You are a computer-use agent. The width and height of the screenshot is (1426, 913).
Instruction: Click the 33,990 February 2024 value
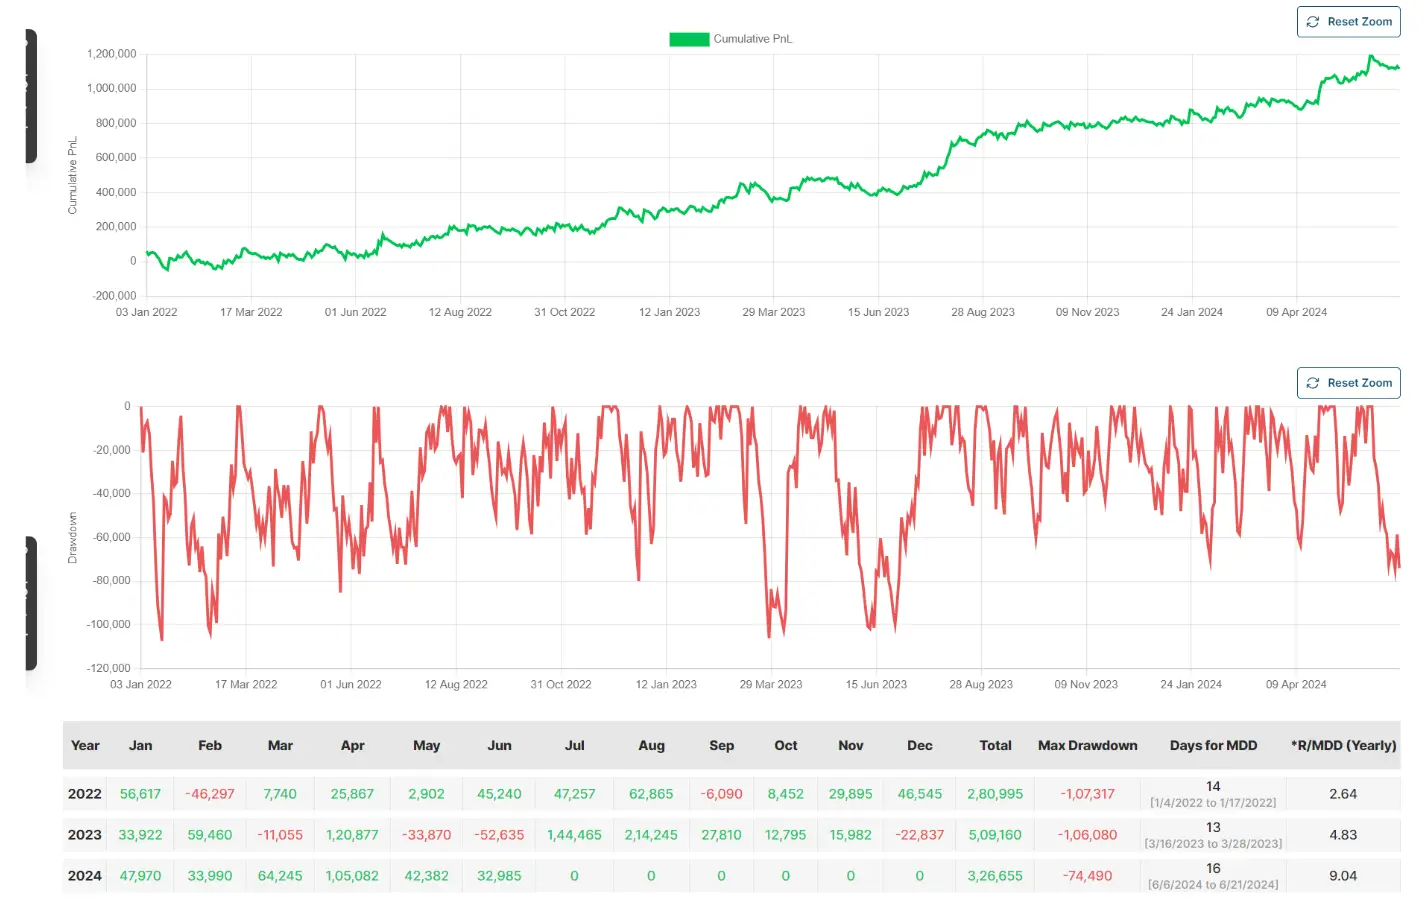[210, 876]
